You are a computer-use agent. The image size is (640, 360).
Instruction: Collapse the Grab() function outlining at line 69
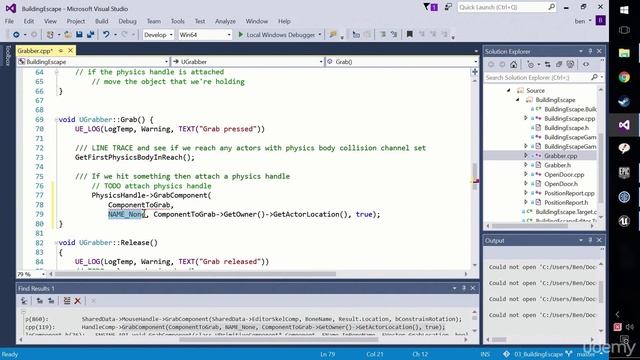[x=56, y=120]
